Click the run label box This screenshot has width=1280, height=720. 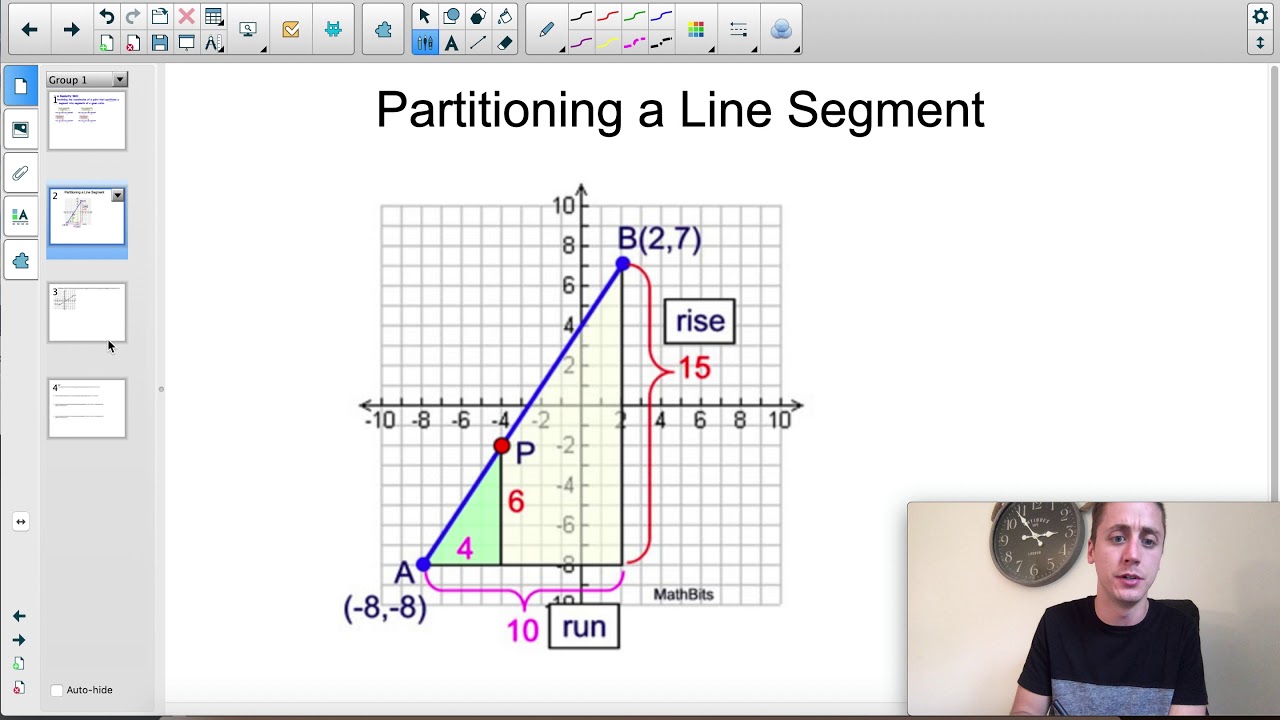584,626
